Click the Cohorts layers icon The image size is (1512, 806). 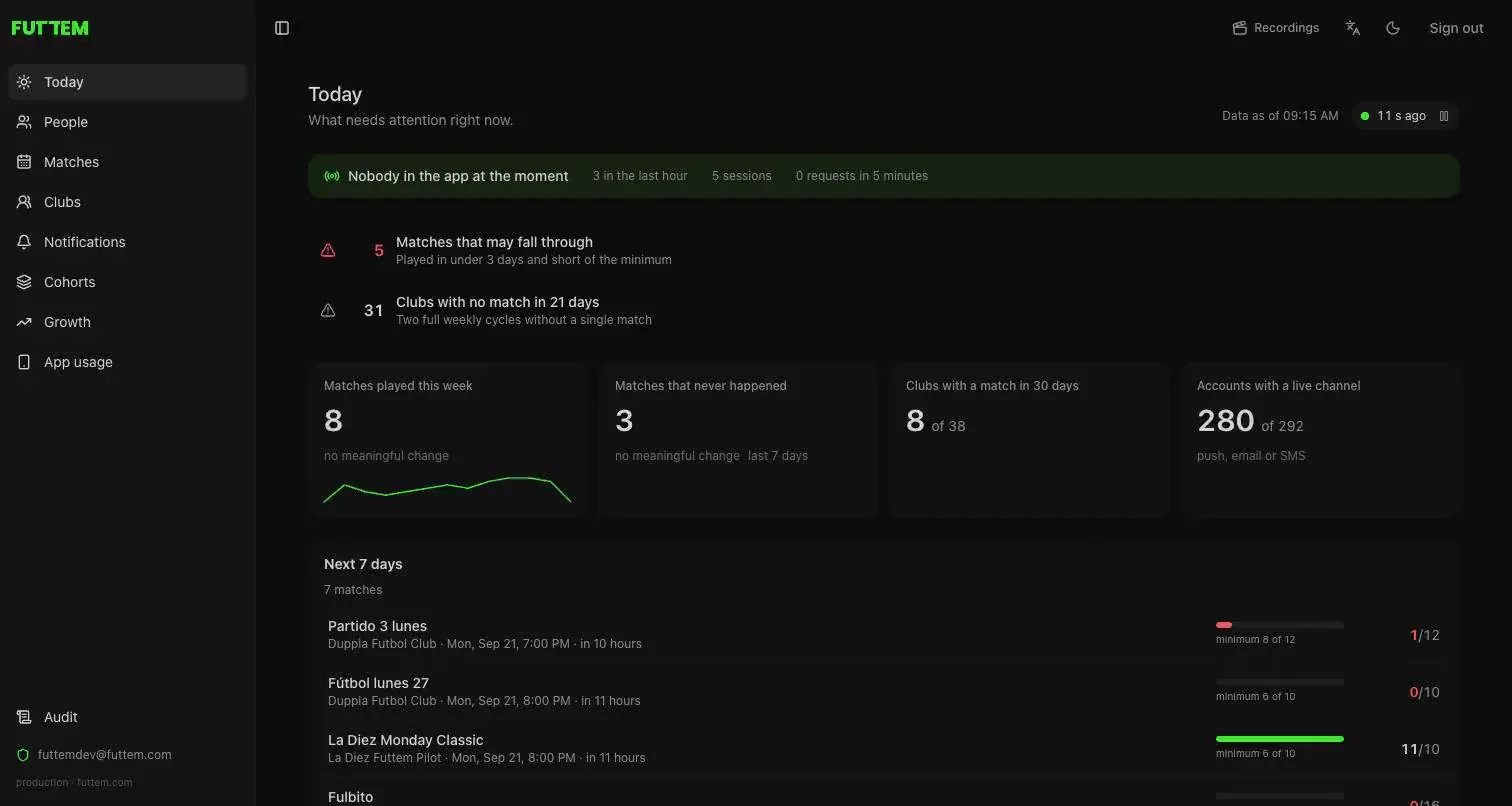(x=24, y=282)
